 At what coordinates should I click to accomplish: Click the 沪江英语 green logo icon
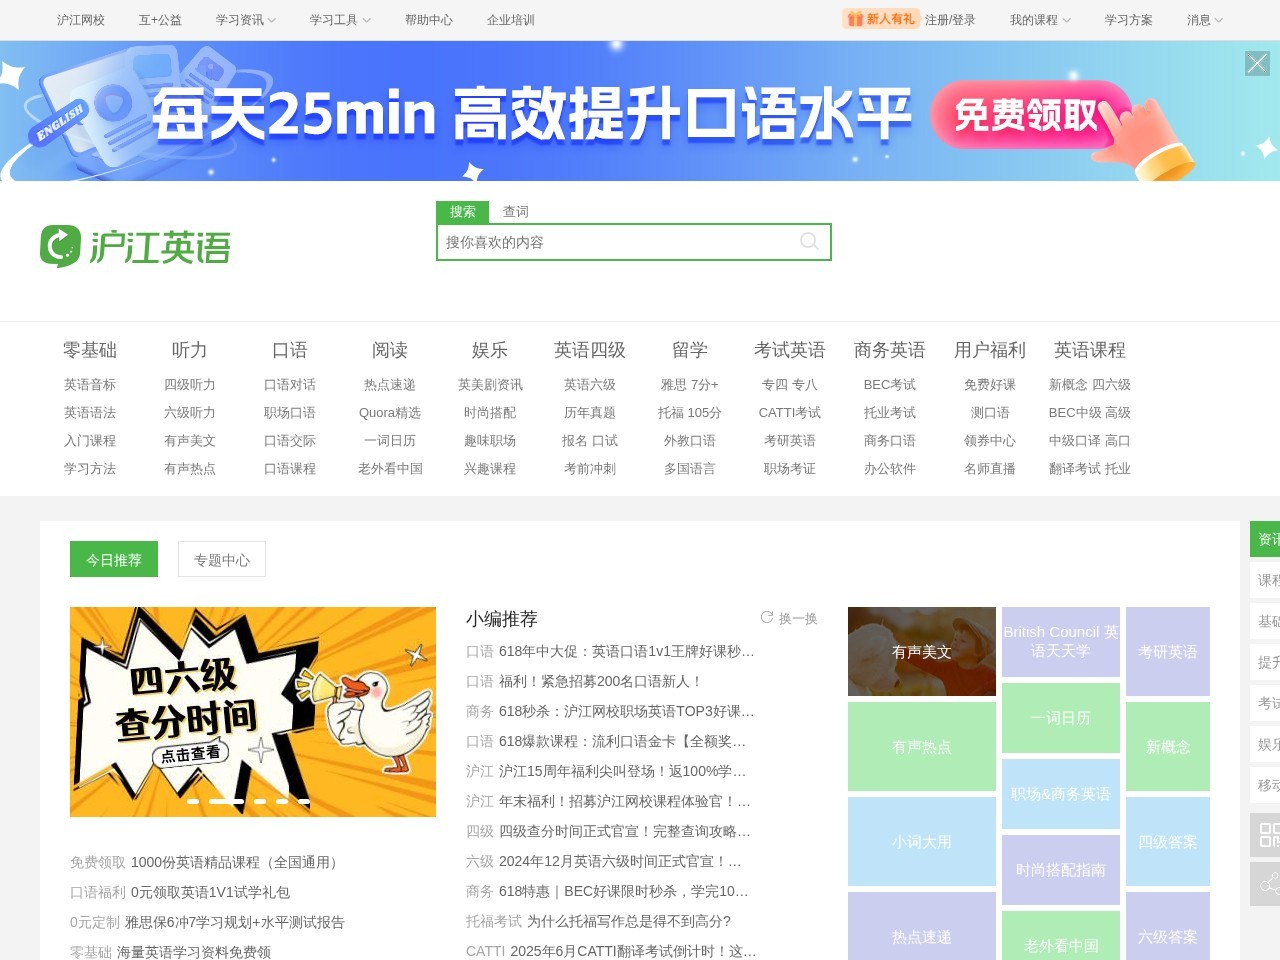[x=62, y=244]
